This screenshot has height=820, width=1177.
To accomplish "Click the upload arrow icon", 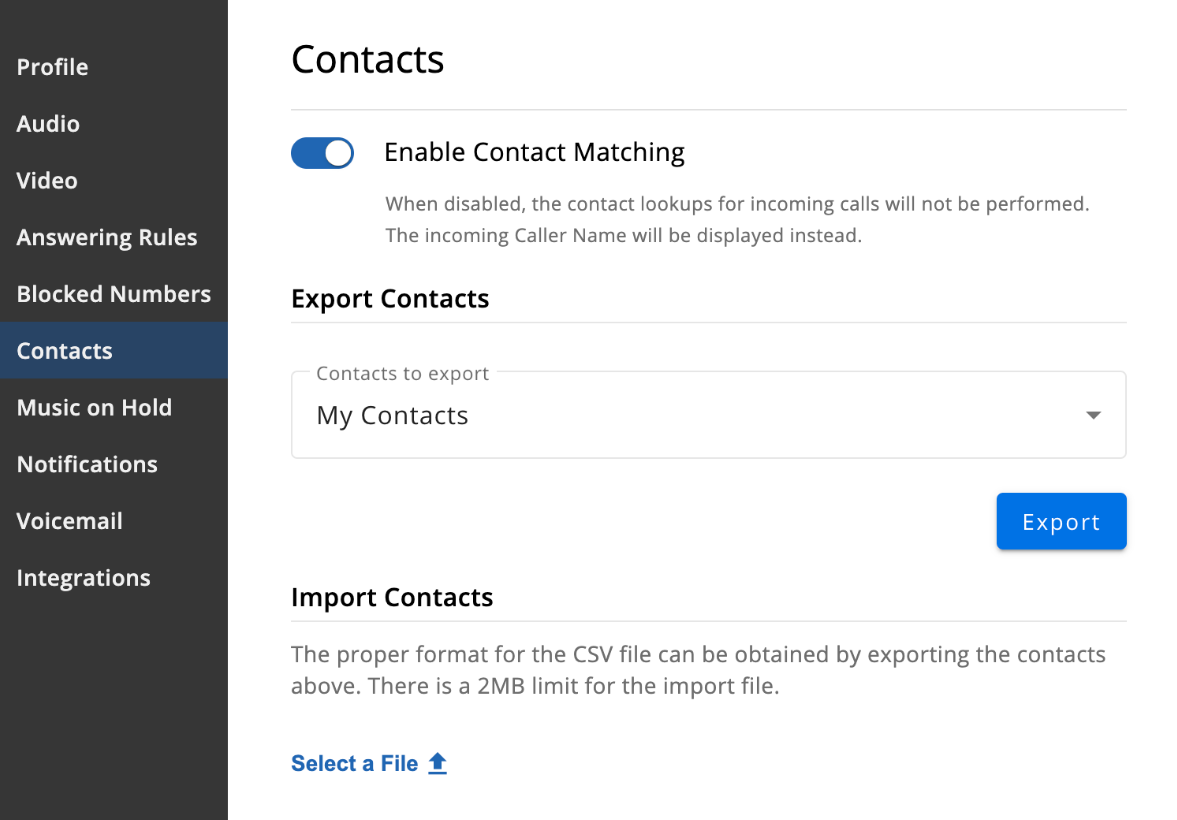I will pyautogui.click(x=438, y=764).
